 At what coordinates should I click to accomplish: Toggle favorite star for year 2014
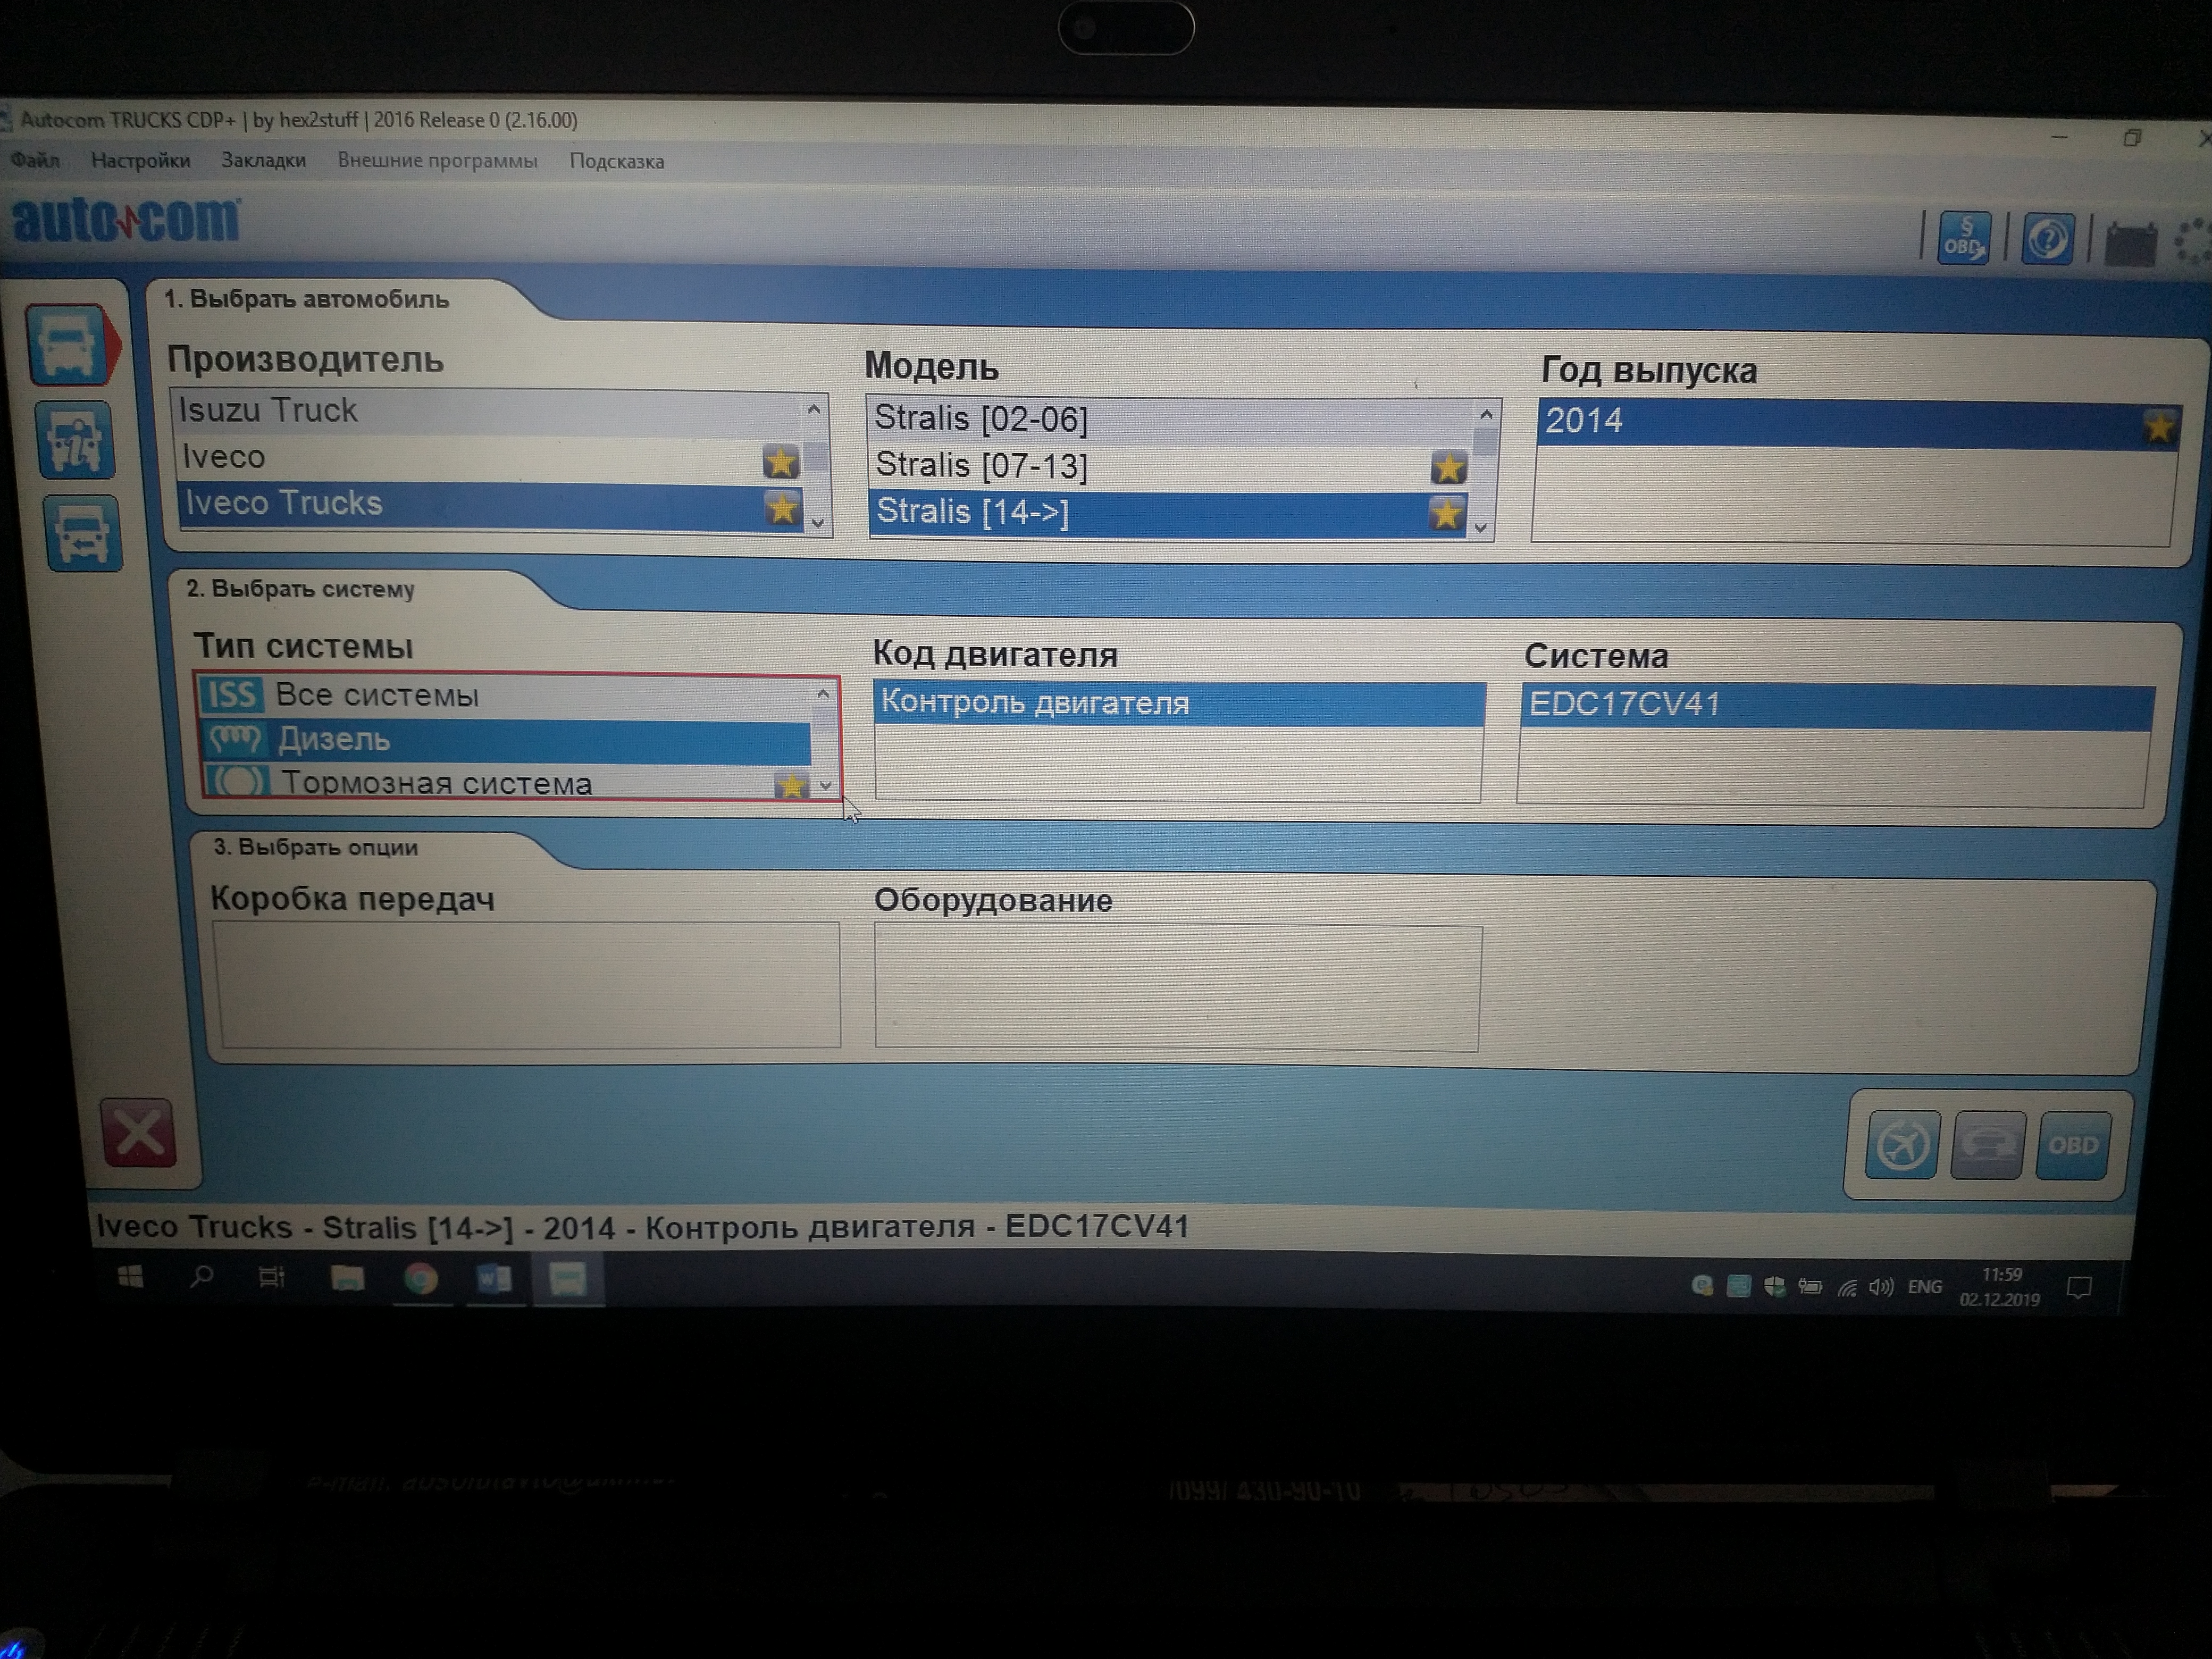[2158, 428]
